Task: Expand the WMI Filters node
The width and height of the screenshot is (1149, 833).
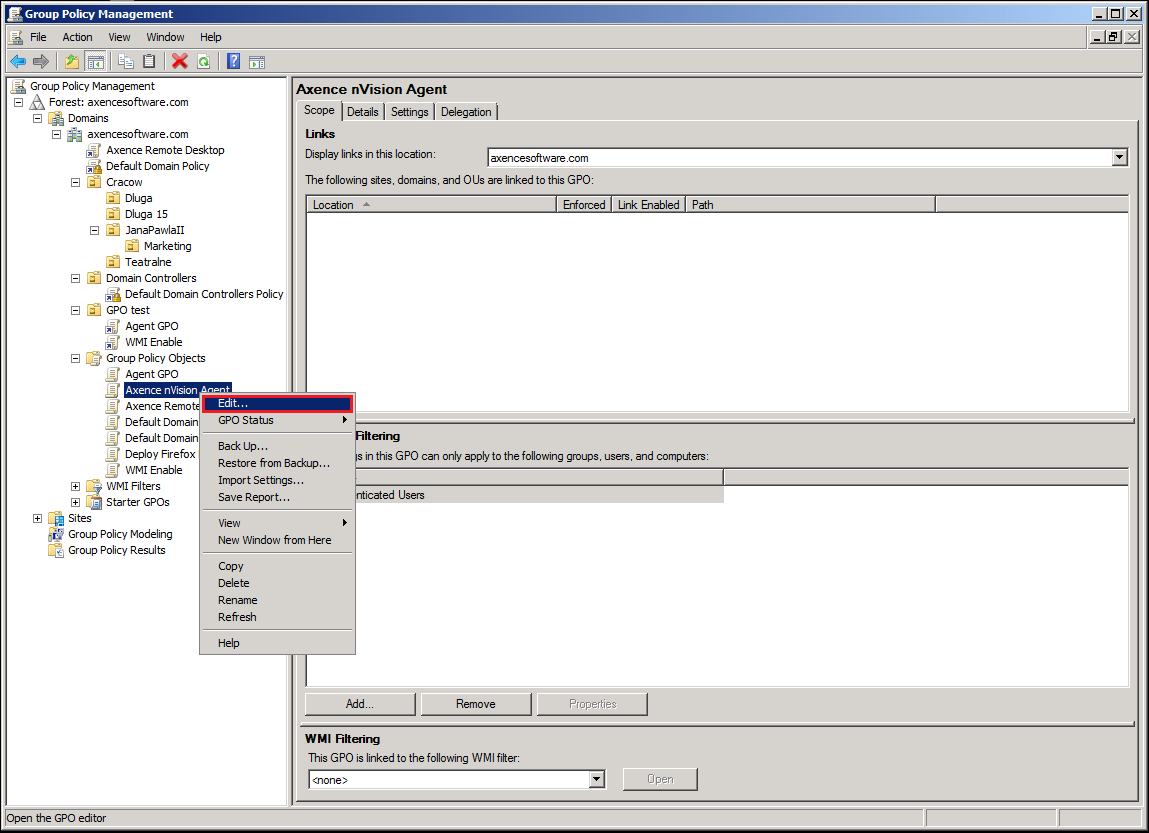Action: [x=76, y=486]
